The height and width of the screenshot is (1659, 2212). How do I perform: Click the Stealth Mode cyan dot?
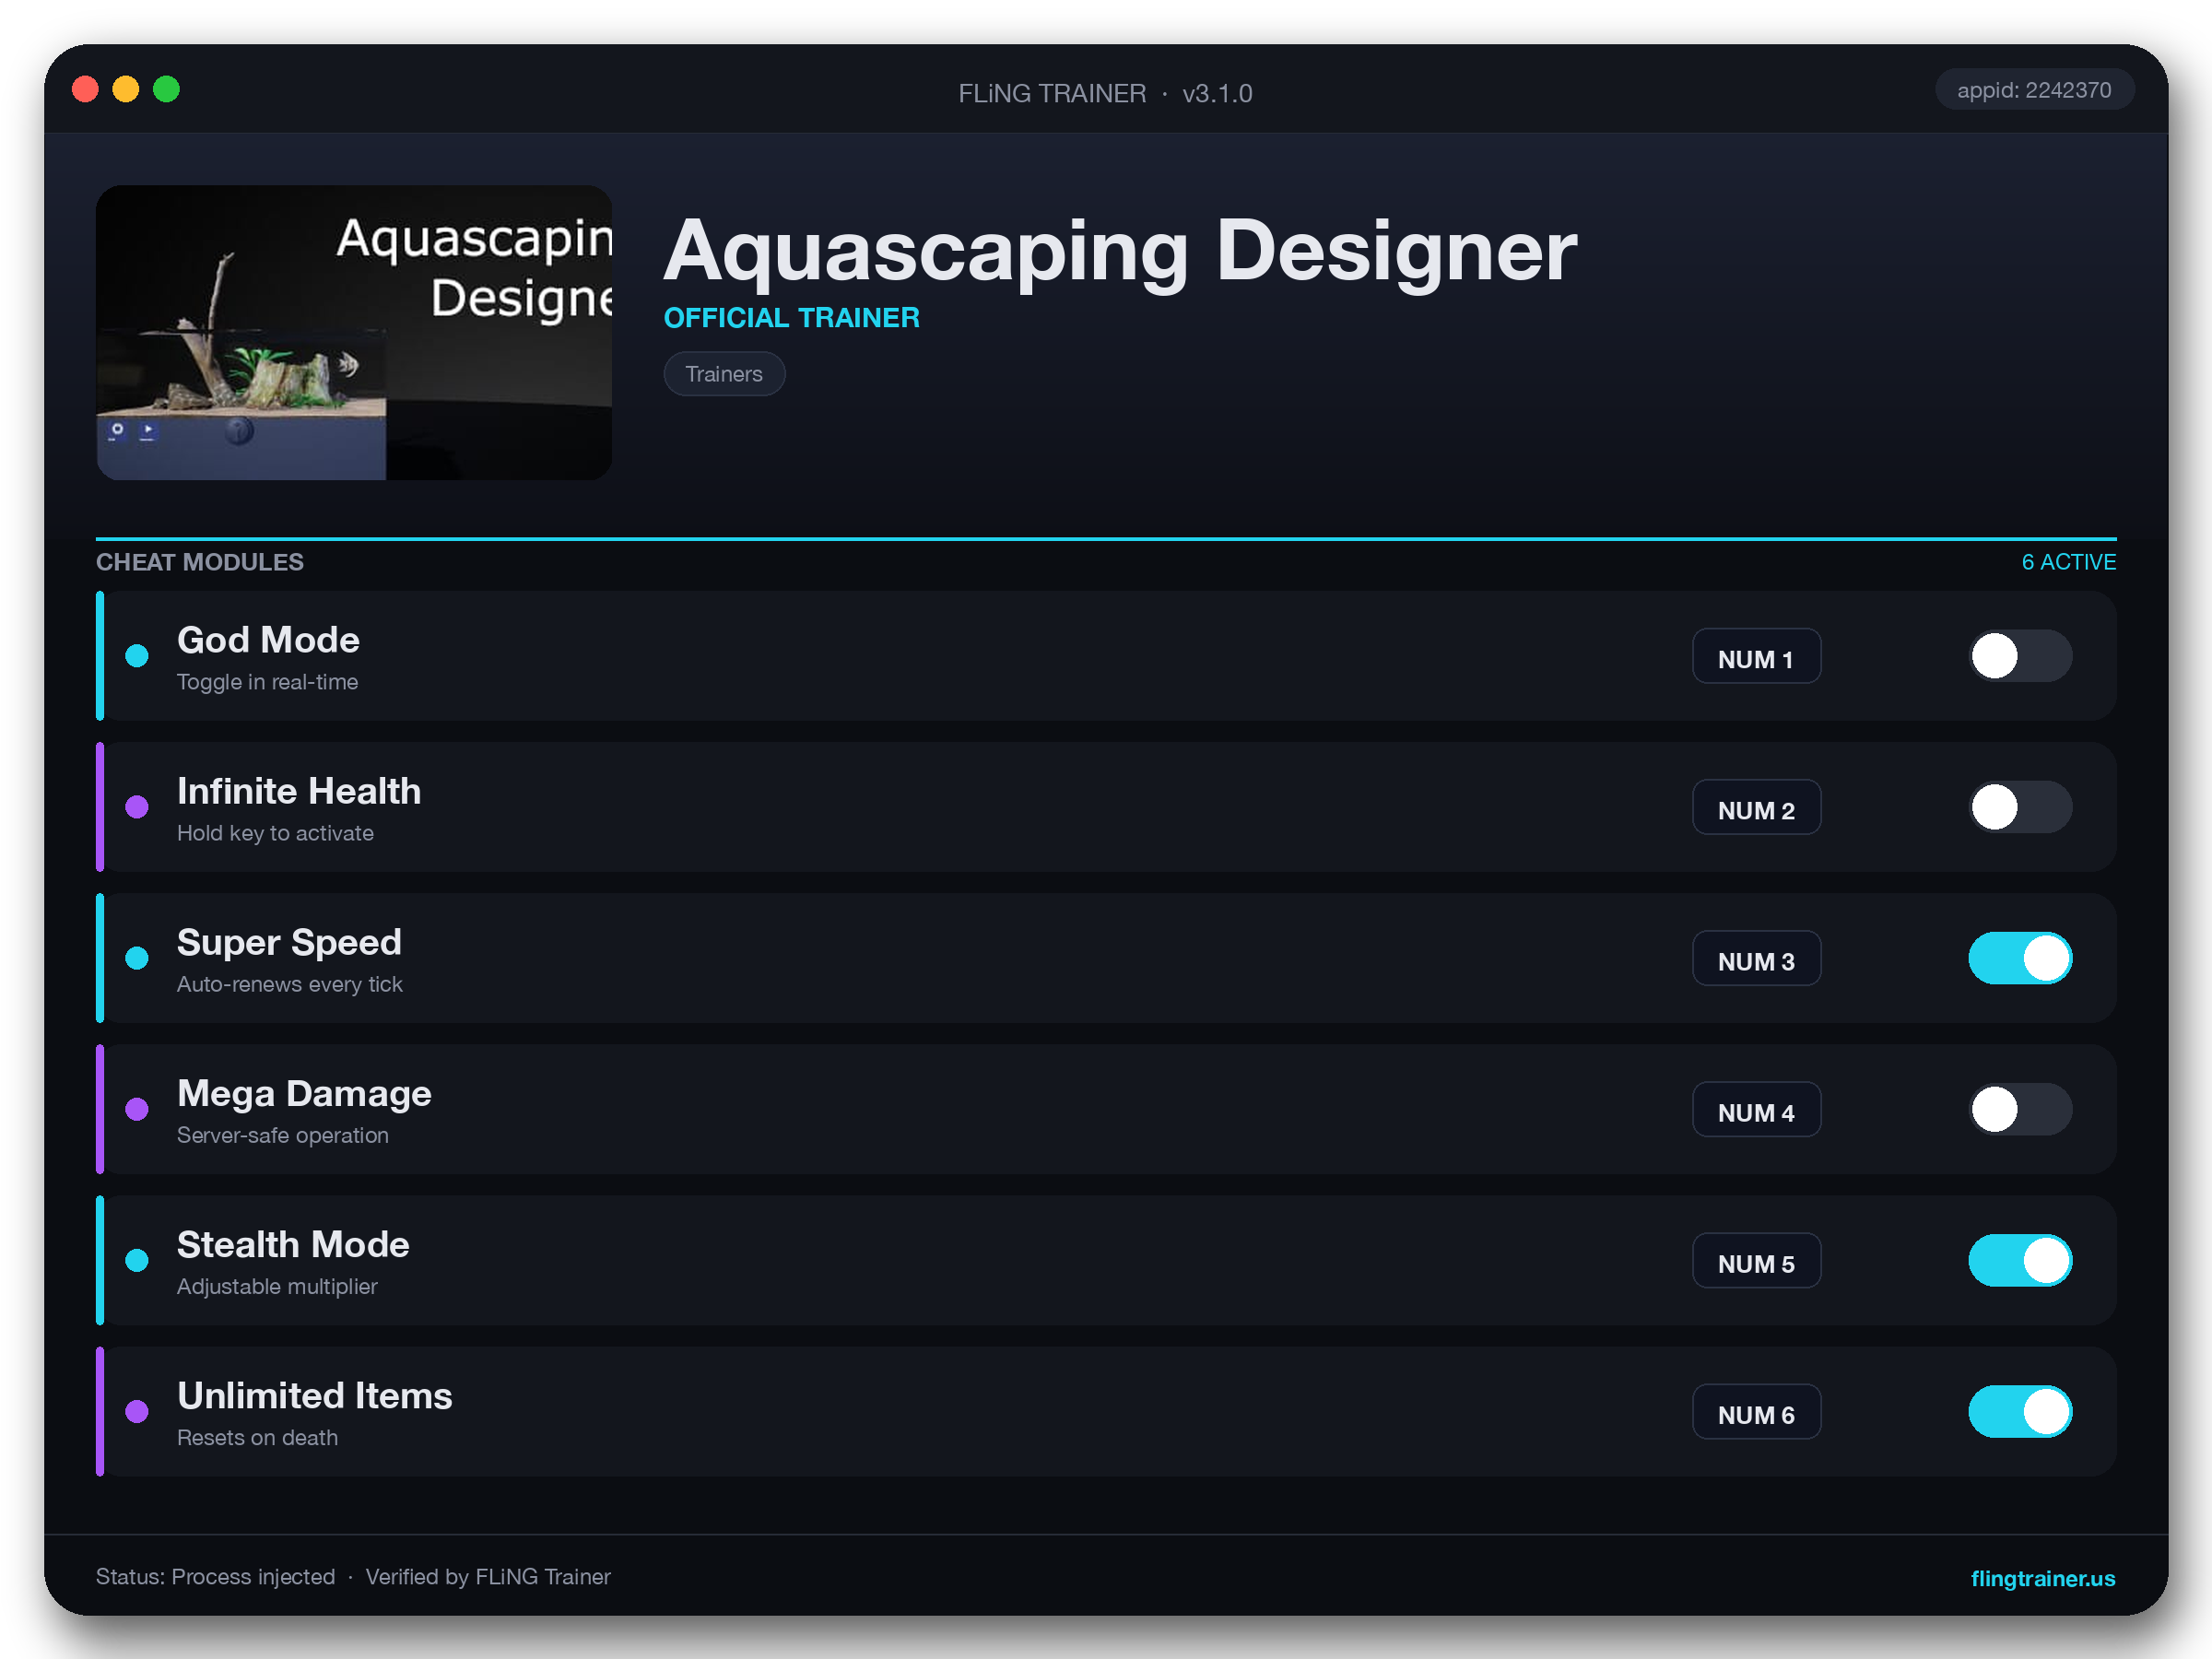coord(137,1260)
